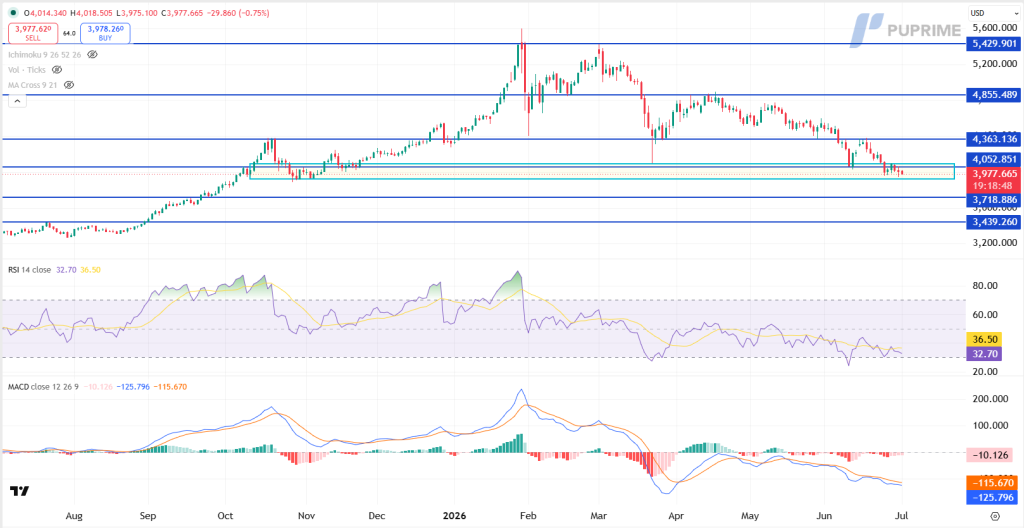Click the MACD -125.796 blue axis label
The image size is (1024, 528).
(x=993, y=497)
